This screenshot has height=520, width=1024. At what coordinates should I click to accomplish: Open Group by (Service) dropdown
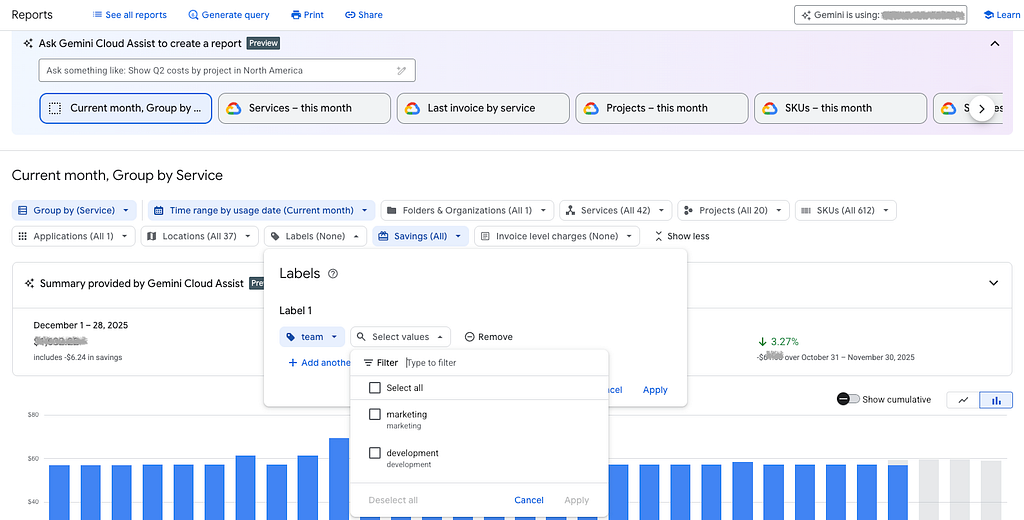point(74,210)
